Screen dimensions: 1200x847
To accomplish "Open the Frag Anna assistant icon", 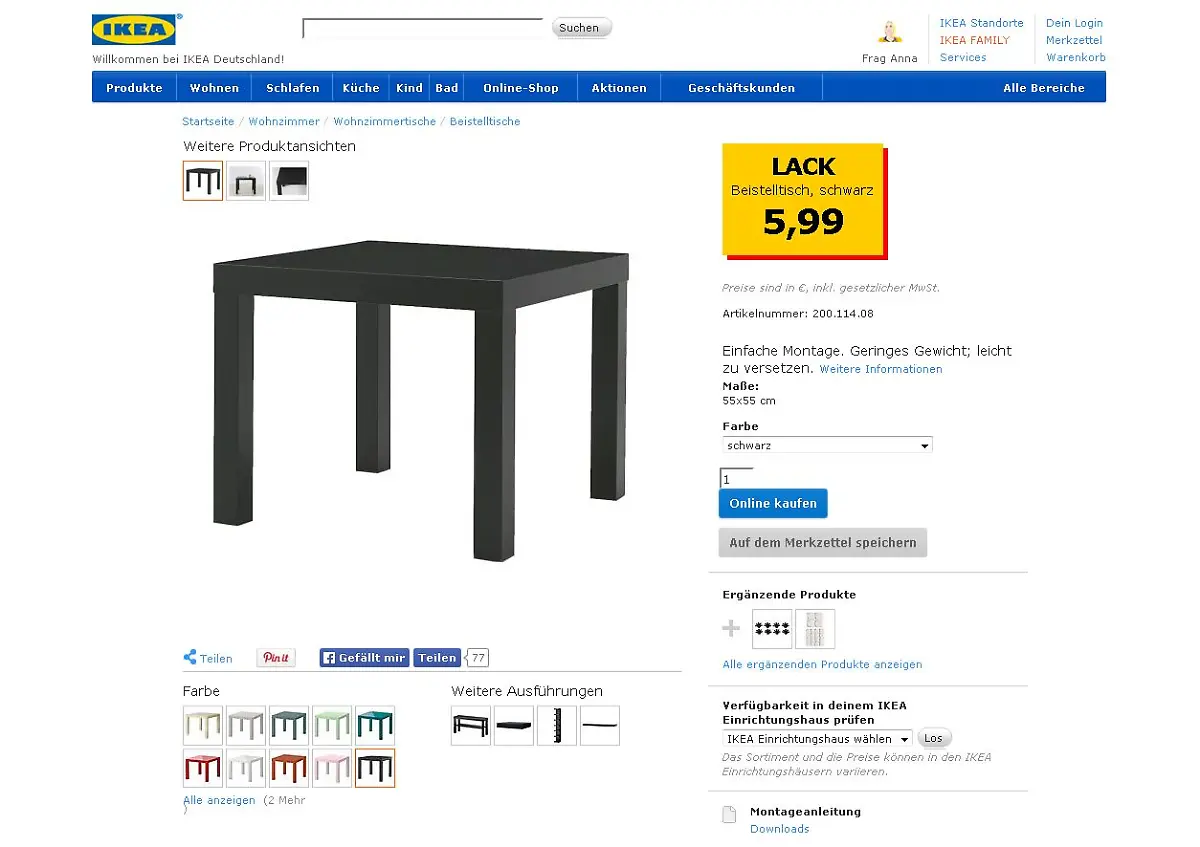I will (x=889, y=33).
